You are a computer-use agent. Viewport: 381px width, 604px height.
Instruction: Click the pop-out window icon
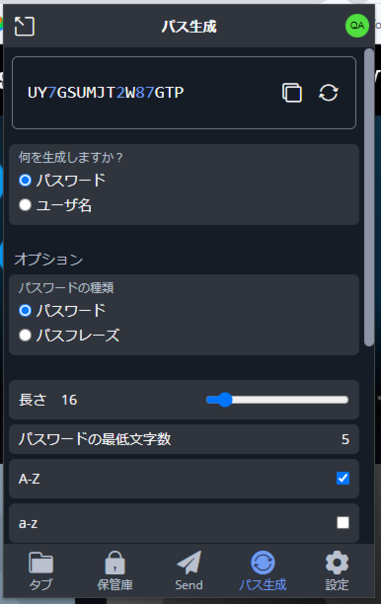(x=24, y=27)
